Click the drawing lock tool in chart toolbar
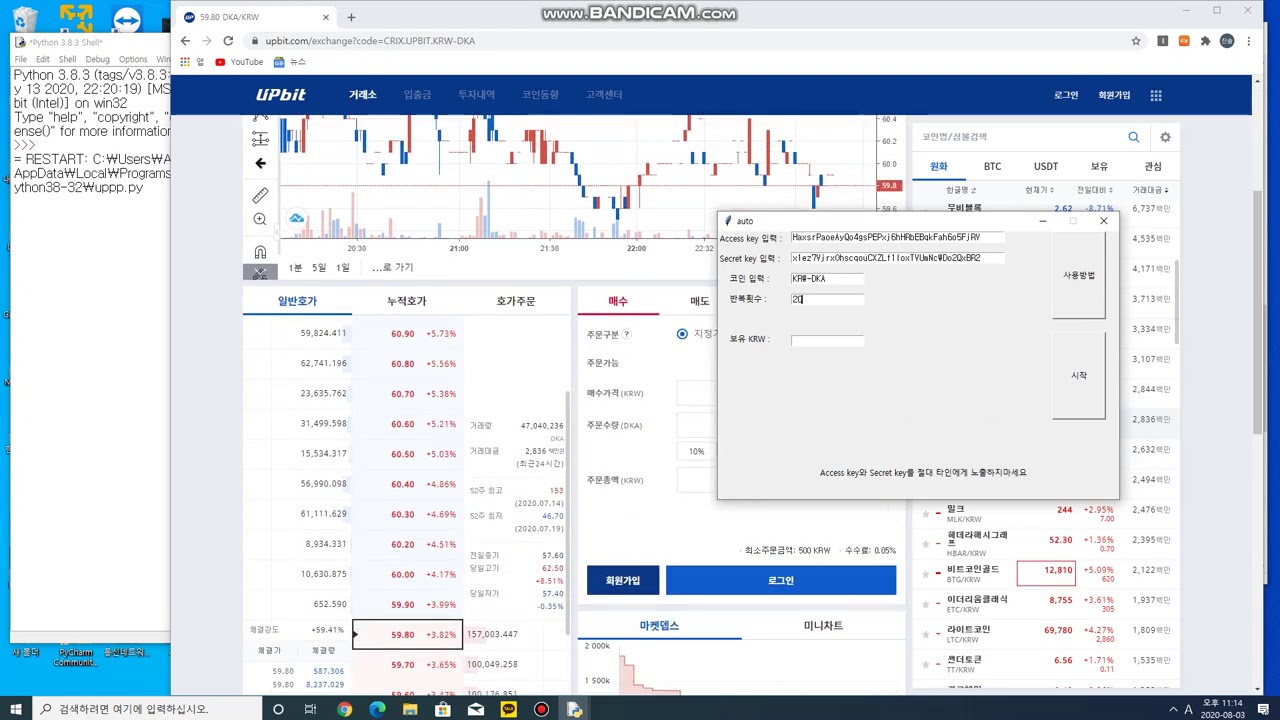Image resolution: width=1280 pixels, height=720 pixels. (260, 273)
